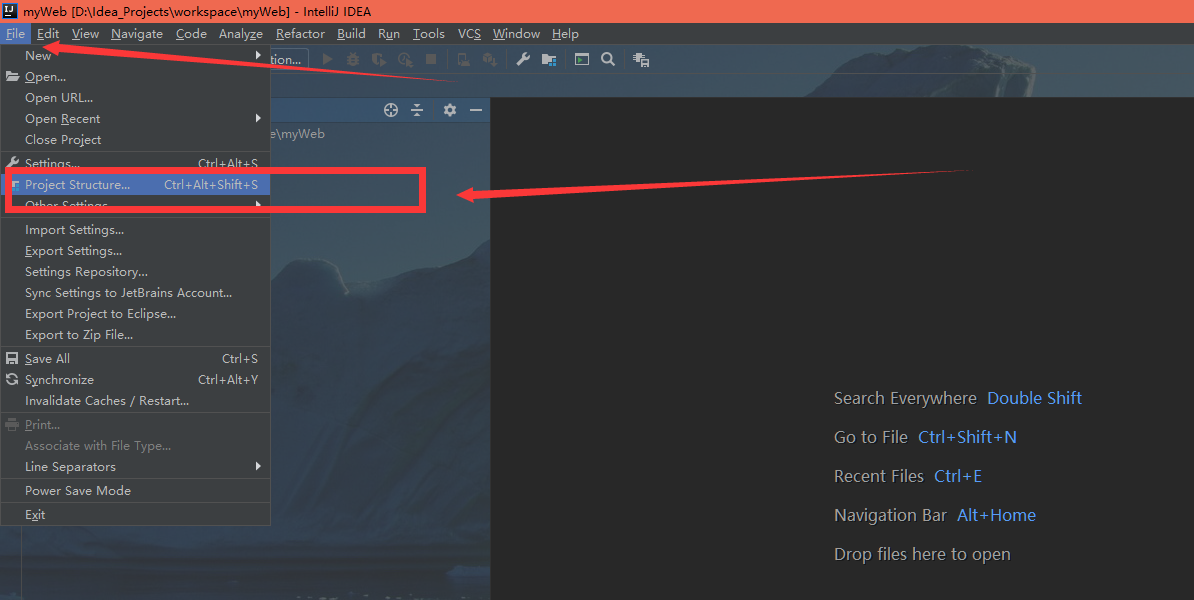Run the project with the green Run icon
1194x600 pixels.
pos(327,59)
